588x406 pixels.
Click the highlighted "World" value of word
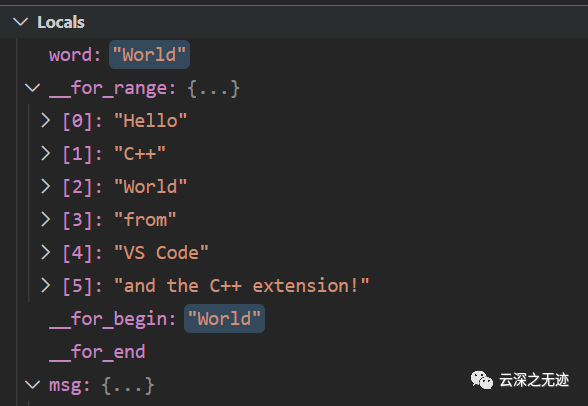149,55
